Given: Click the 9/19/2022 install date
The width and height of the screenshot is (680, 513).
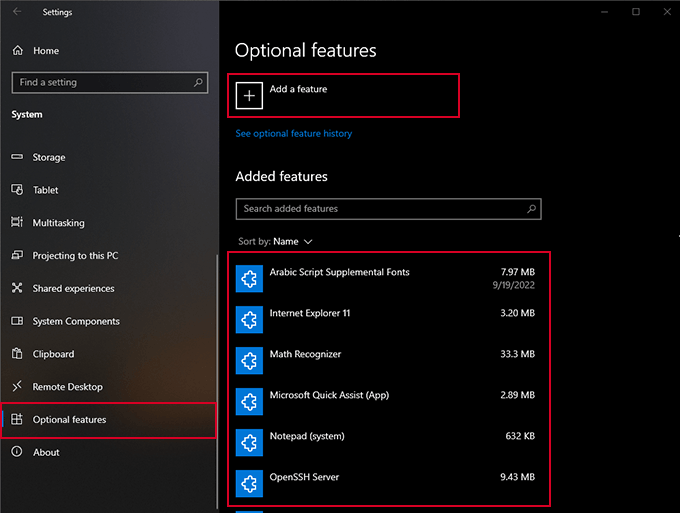Looking at the screenshot, I should coord(513,285).
